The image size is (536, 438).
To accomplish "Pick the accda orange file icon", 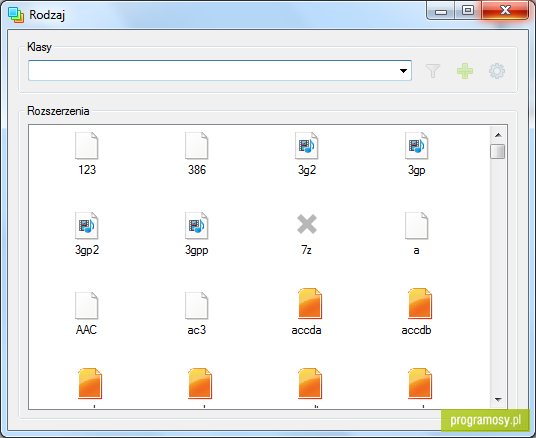I will 310,304.
